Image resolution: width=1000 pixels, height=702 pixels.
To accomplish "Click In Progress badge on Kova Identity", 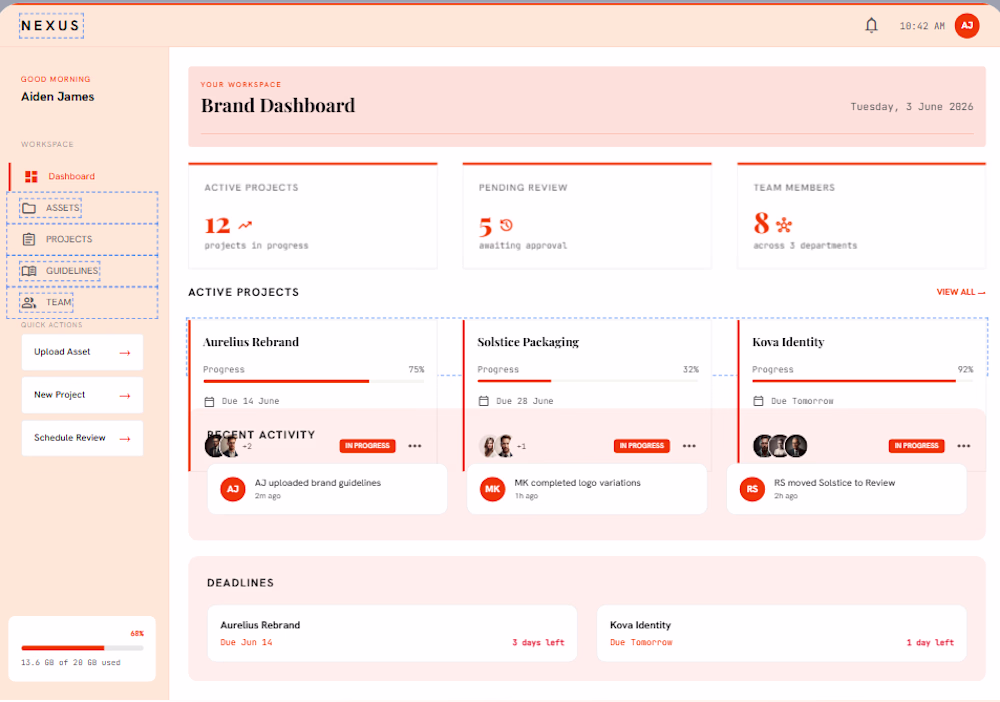I will (916, 446).
